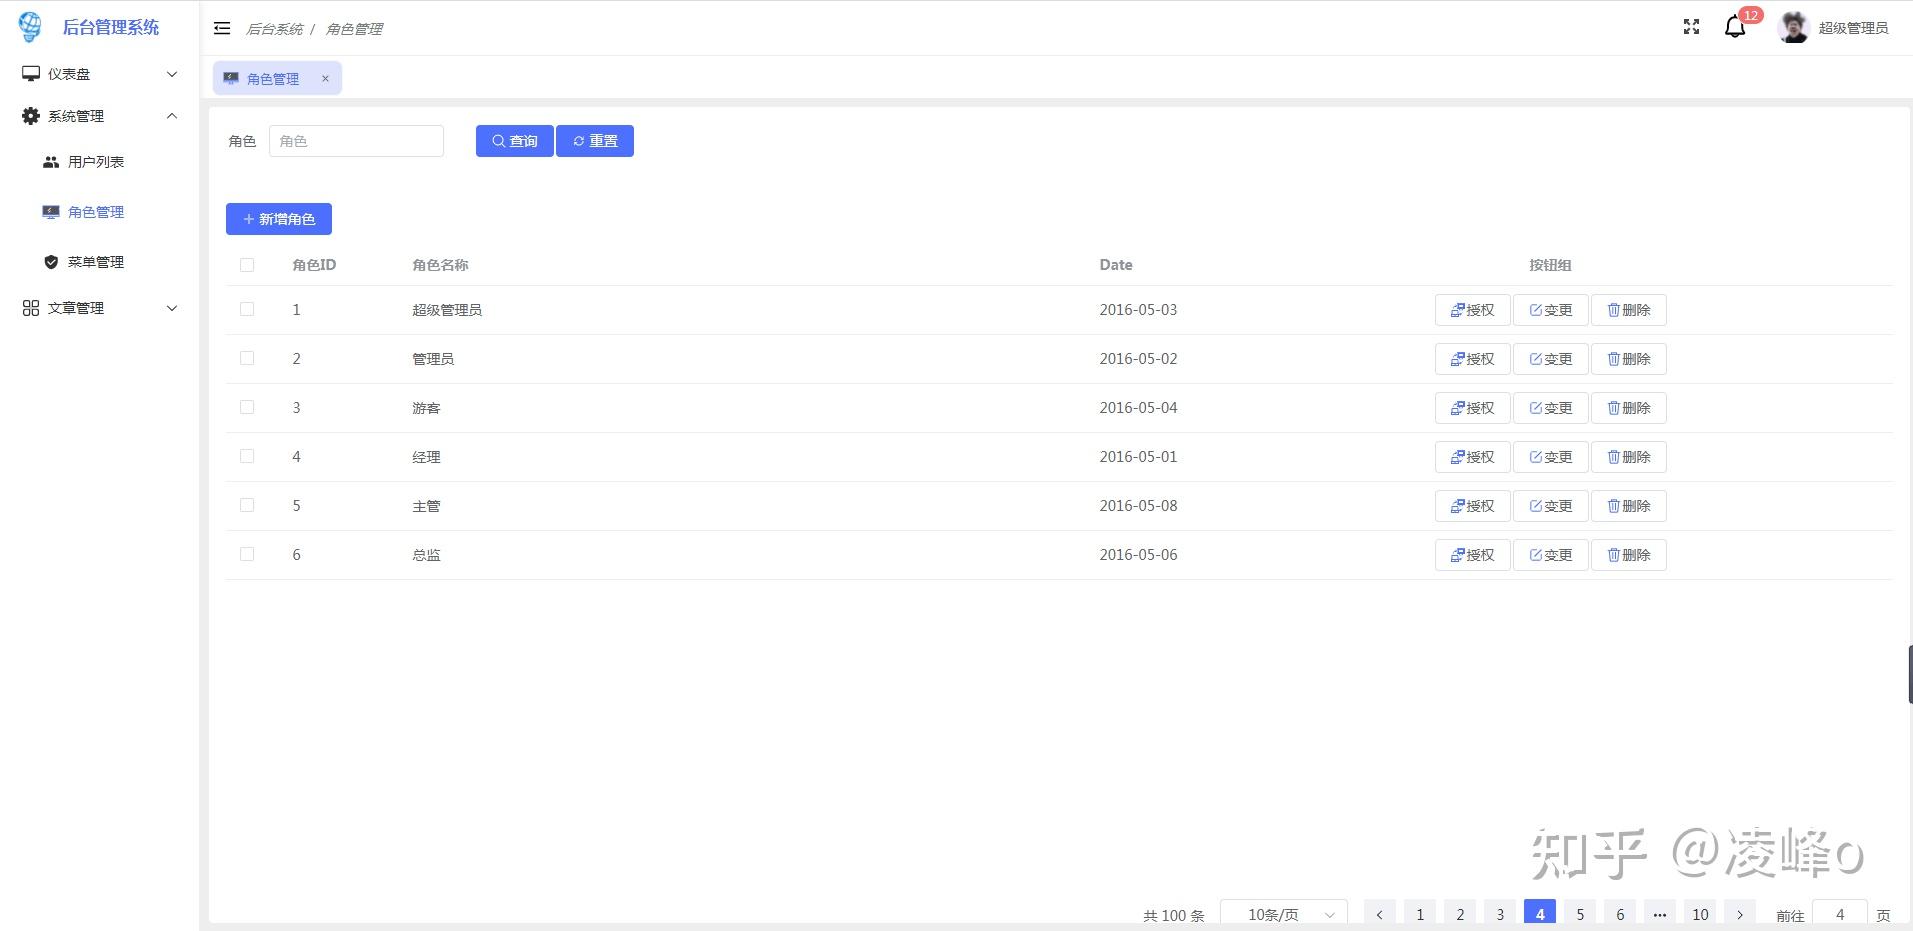Click the 新增角色 button
The image size is (1913, 931).
pyautogui.click(x=279, y=219)
